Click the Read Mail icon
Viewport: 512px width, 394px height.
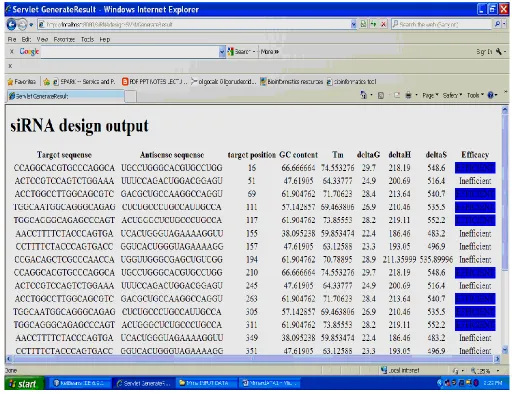point(397,96)
